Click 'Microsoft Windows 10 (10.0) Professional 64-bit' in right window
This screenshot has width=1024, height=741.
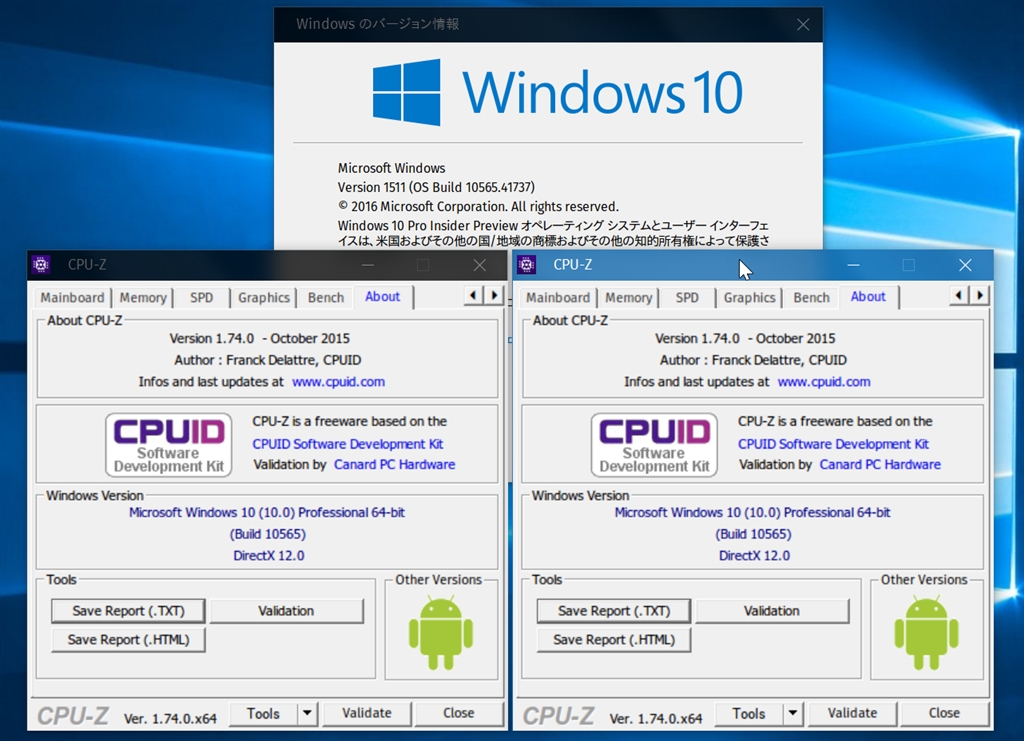752,512
